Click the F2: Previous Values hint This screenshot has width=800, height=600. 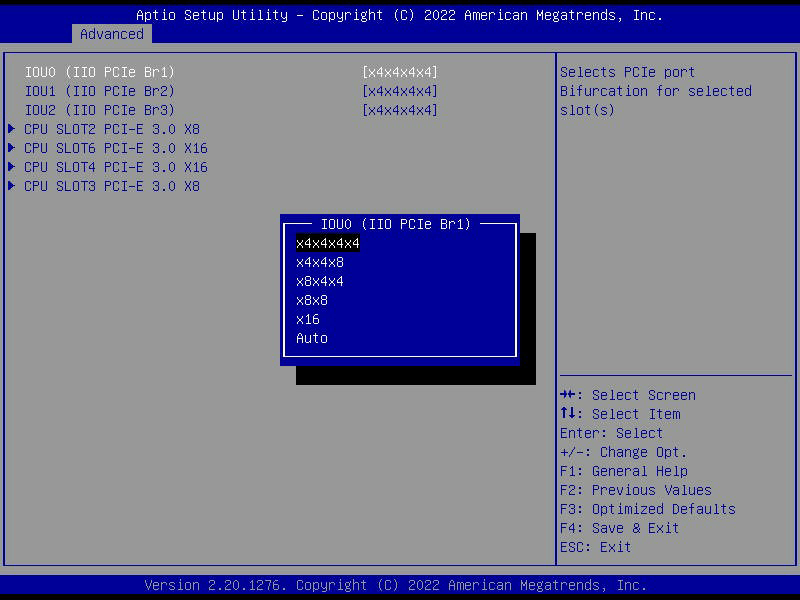(635, 490)
